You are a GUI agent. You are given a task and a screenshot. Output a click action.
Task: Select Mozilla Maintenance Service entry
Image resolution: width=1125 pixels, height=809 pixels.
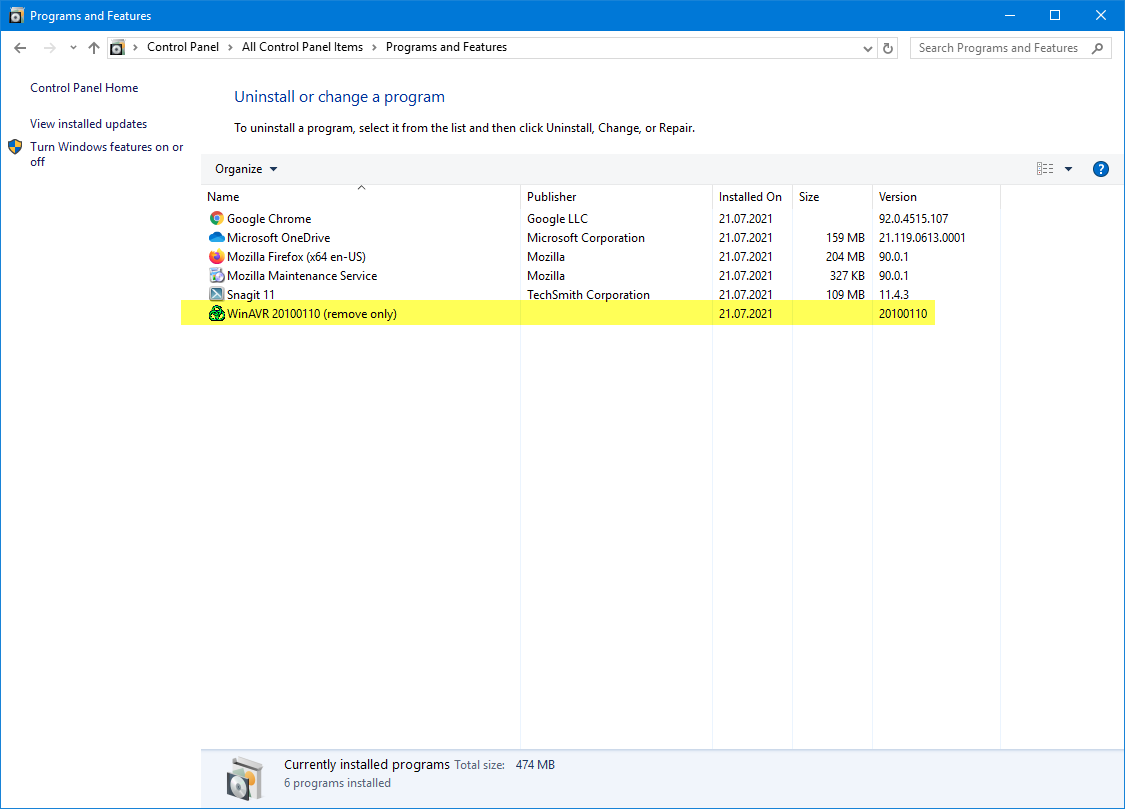(302, 275)
